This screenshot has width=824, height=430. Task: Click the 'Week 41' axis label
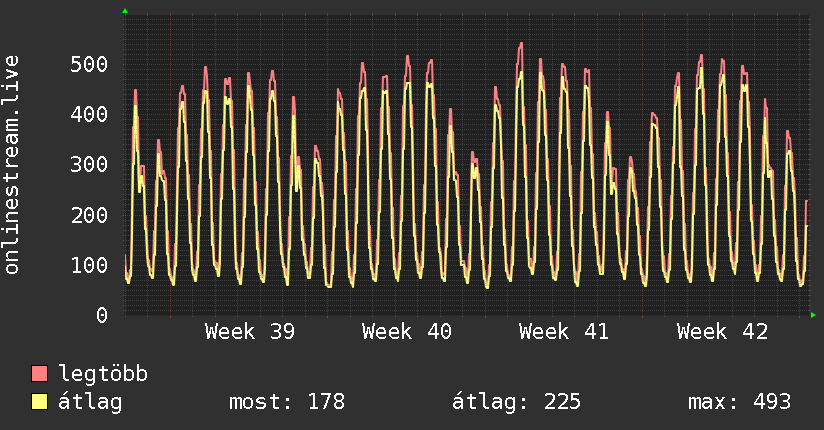[564, 332]
